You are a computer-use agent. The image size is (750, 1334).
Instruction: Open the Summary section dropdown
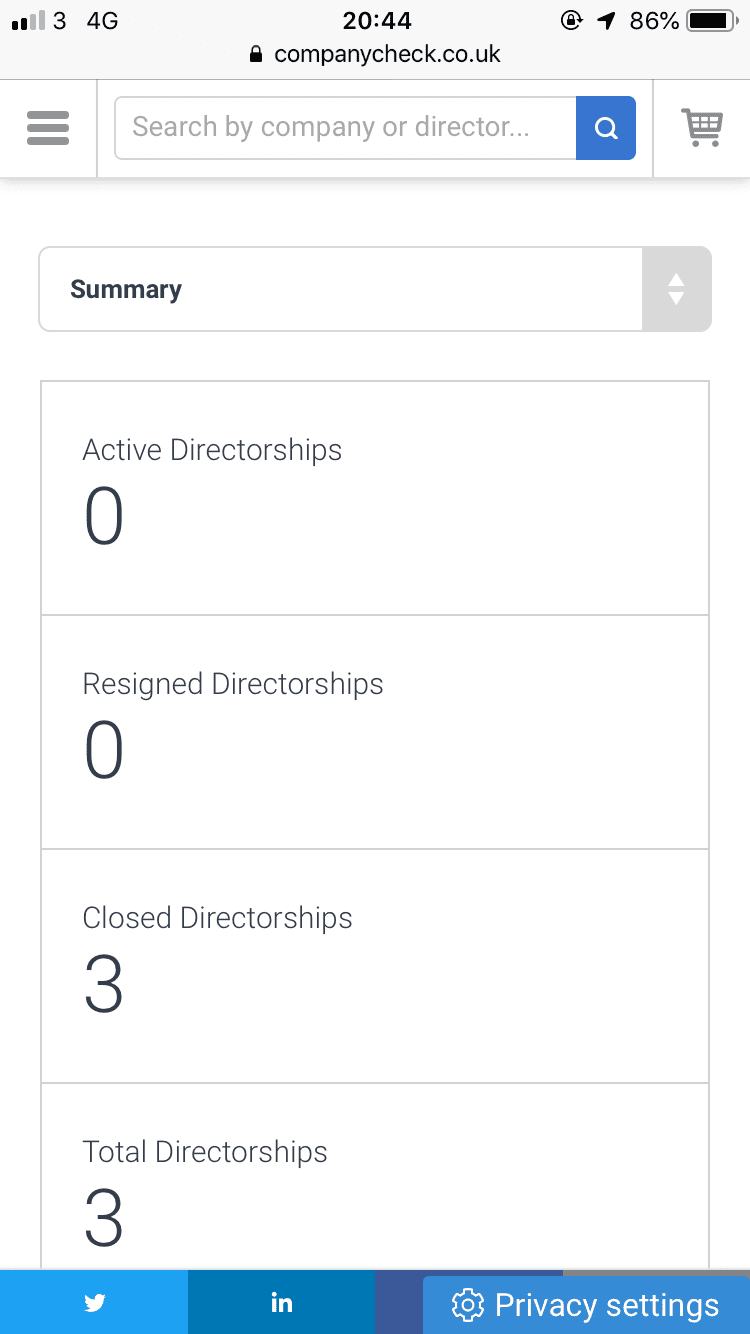[375, 289]
